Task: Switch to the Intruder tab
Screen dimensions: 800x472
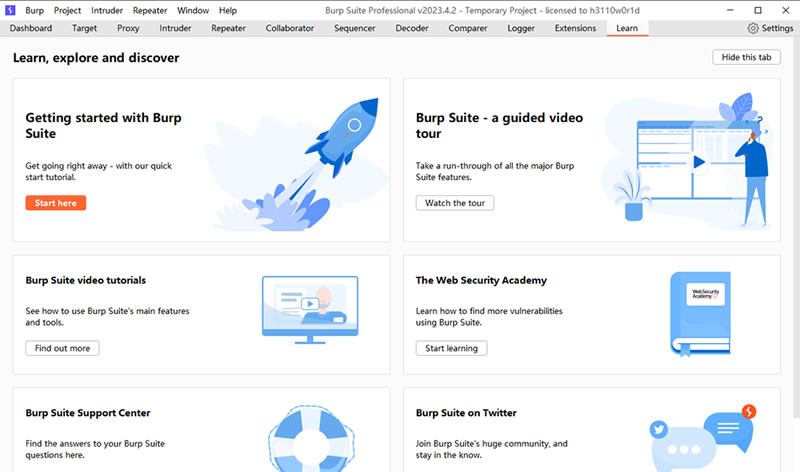Action: click(x=175, y=28)
